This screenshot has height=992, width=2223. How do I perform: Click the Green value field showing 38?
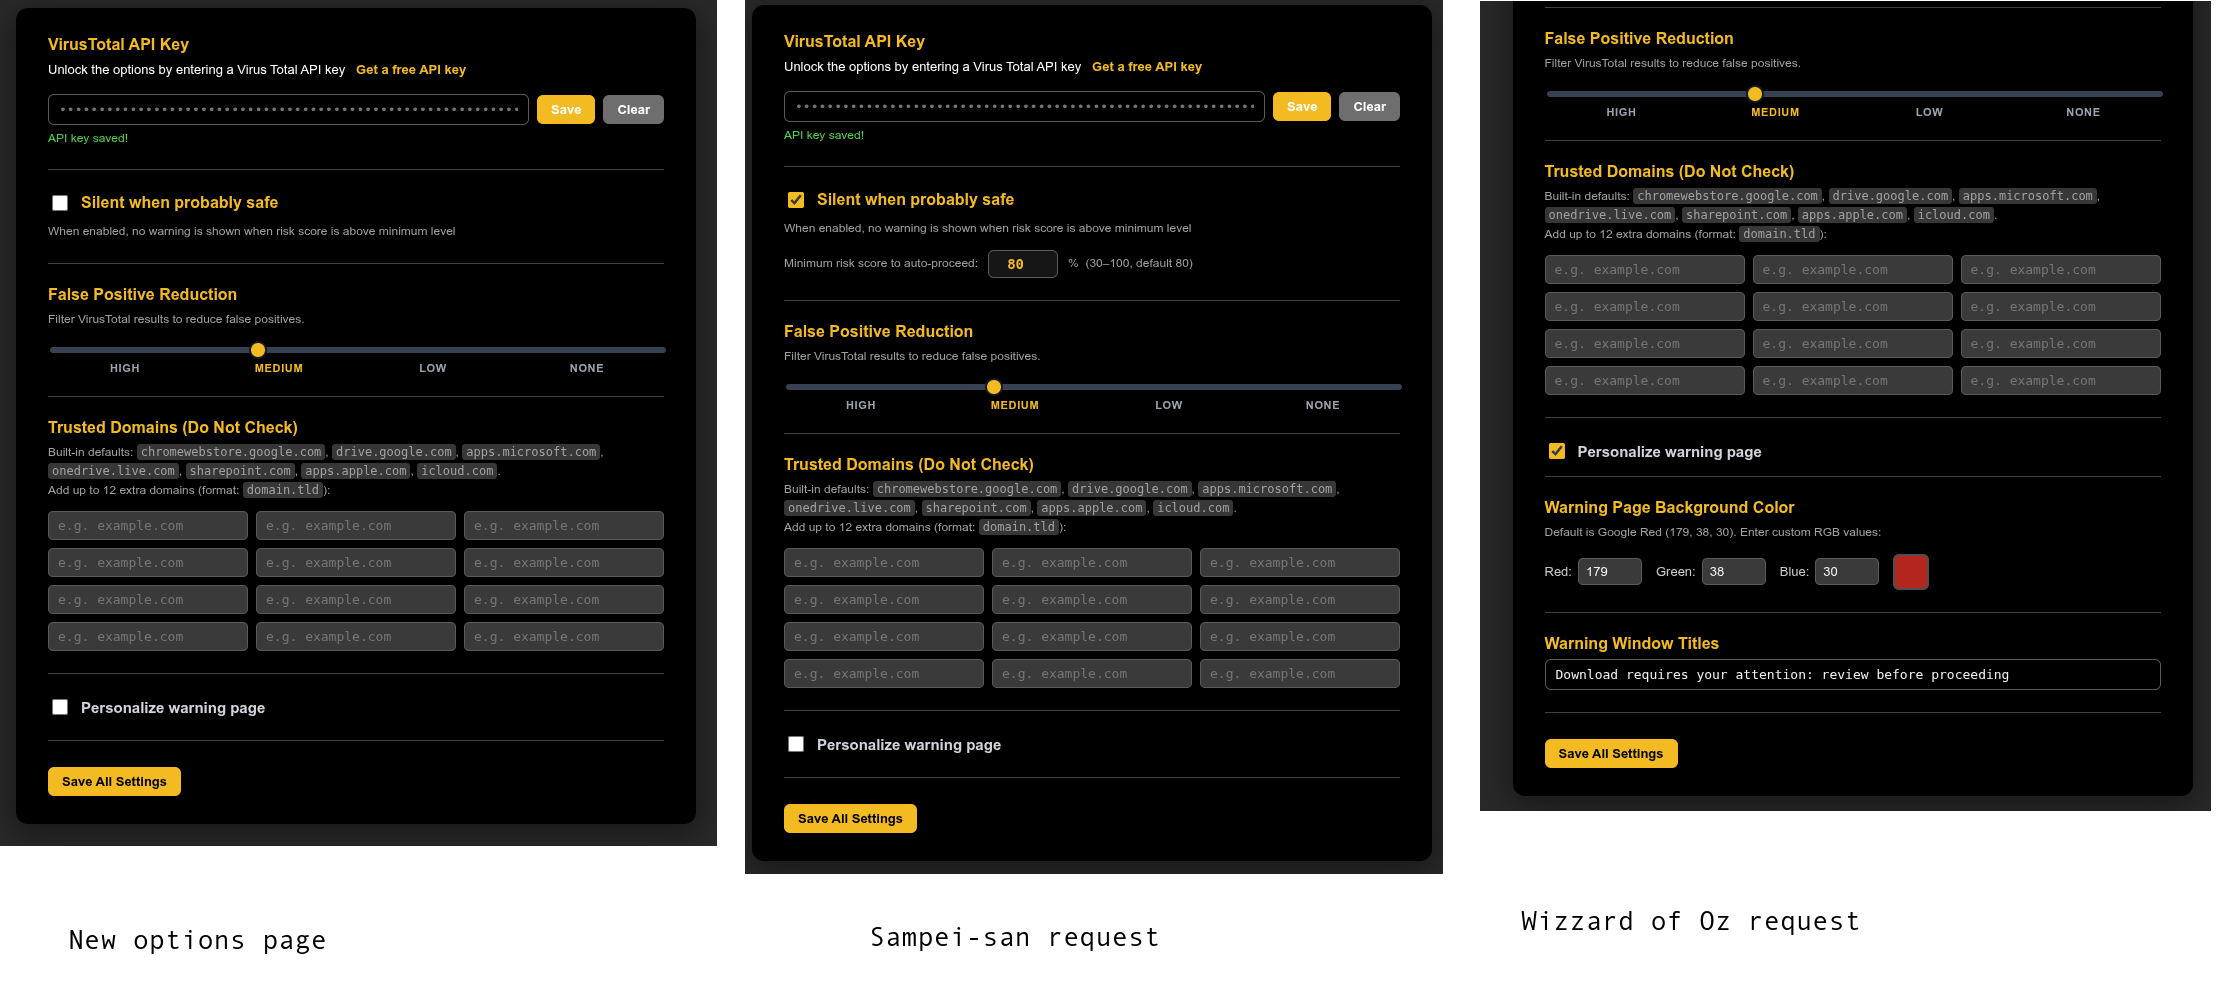click(1733, 572)
